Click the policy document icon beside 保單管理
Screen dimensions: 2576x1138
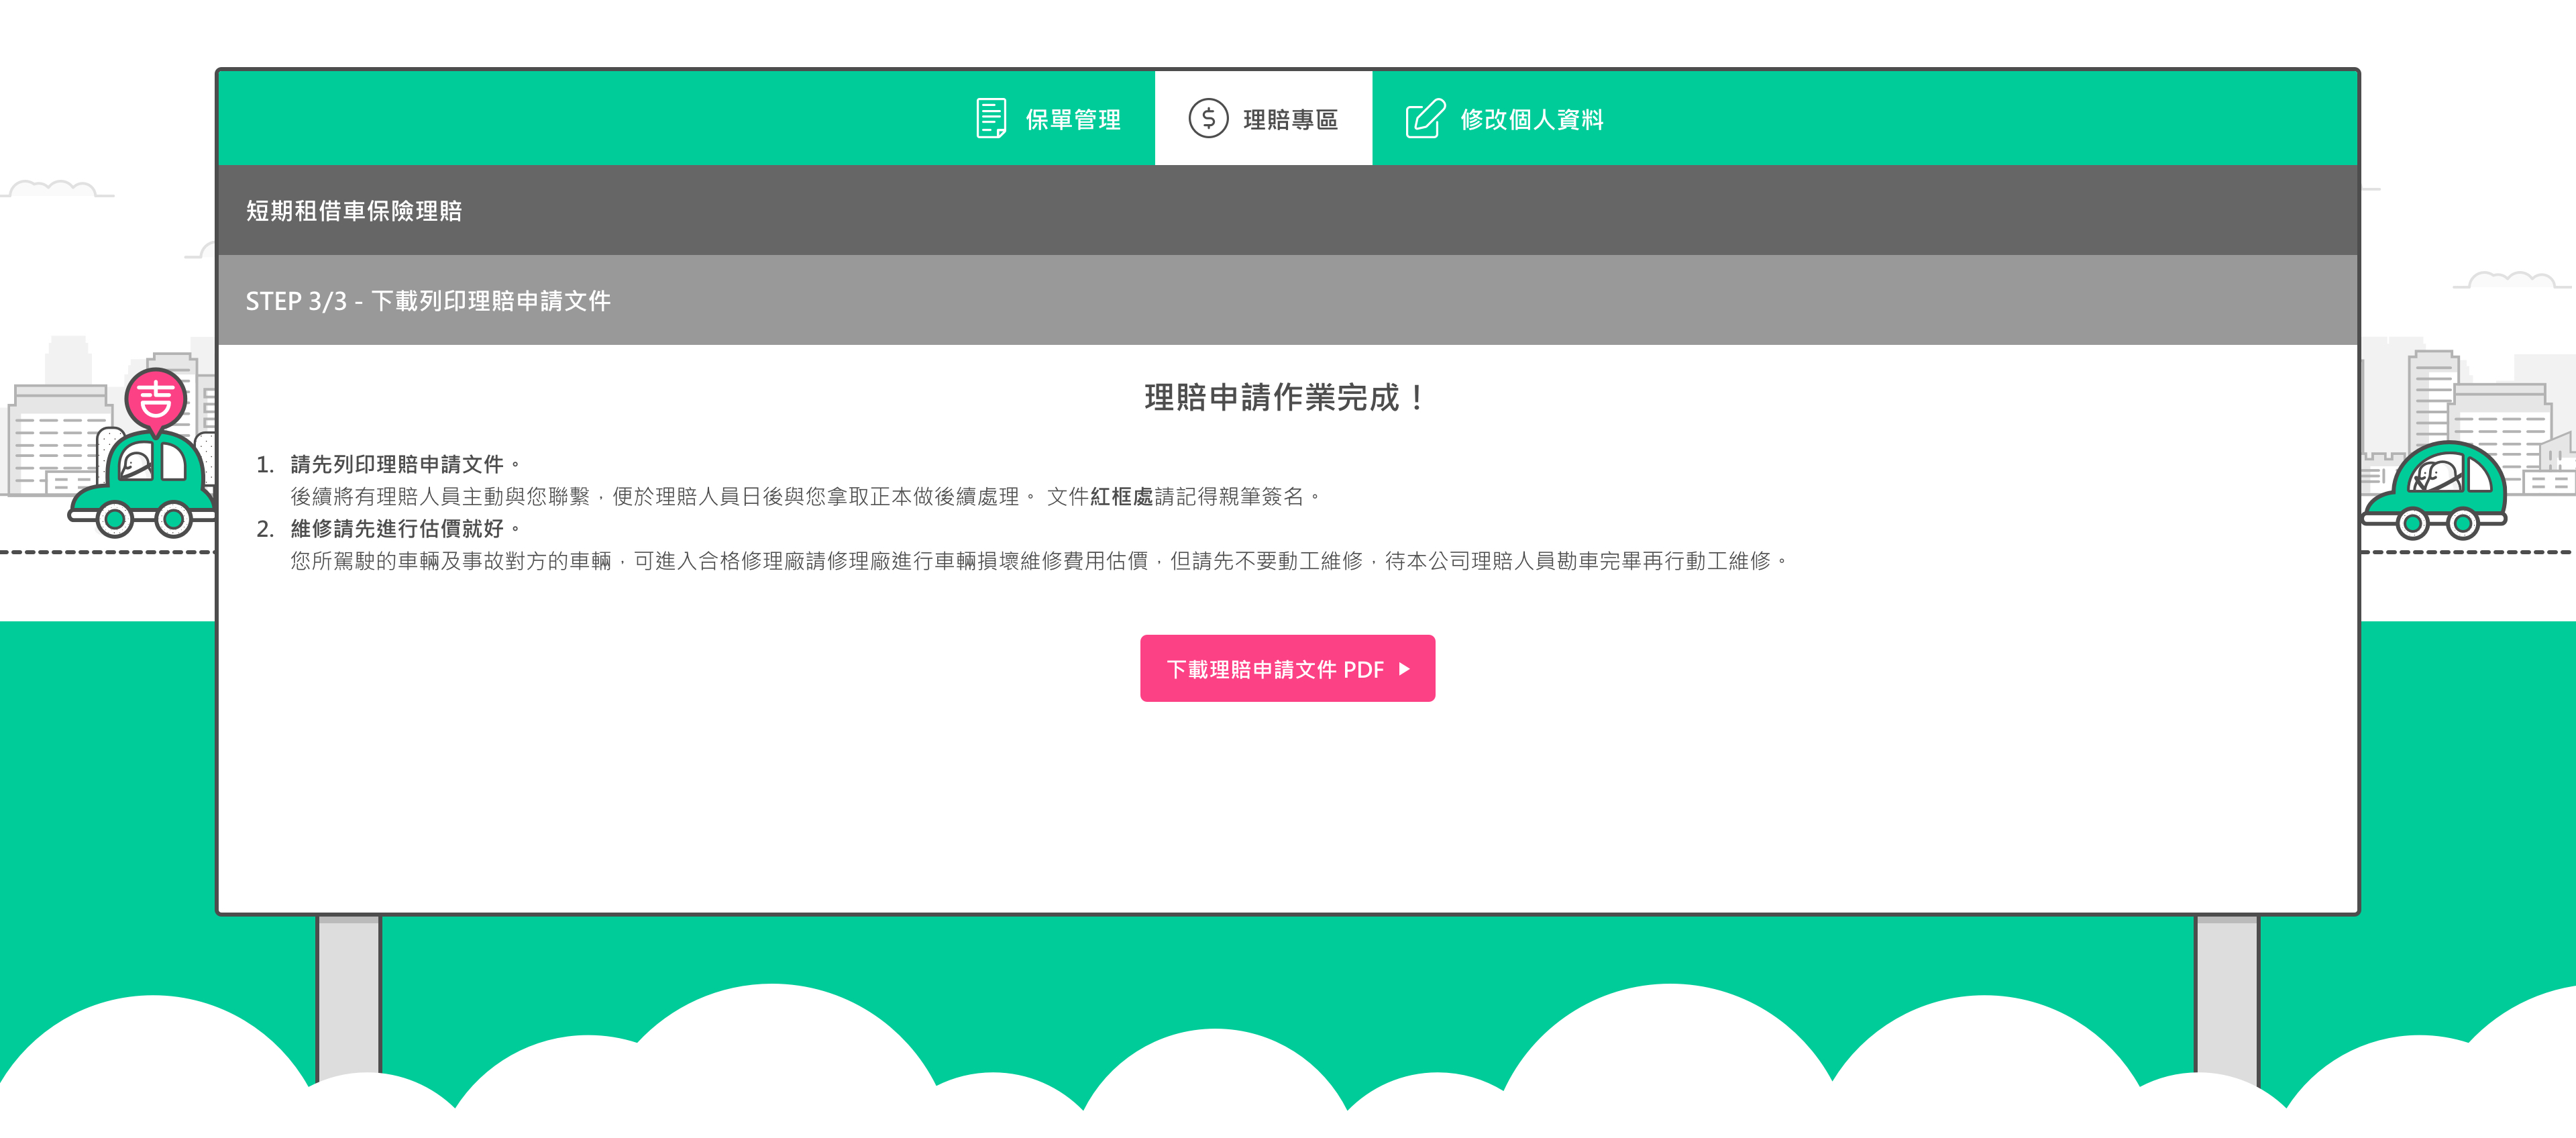tap(991, 118)
